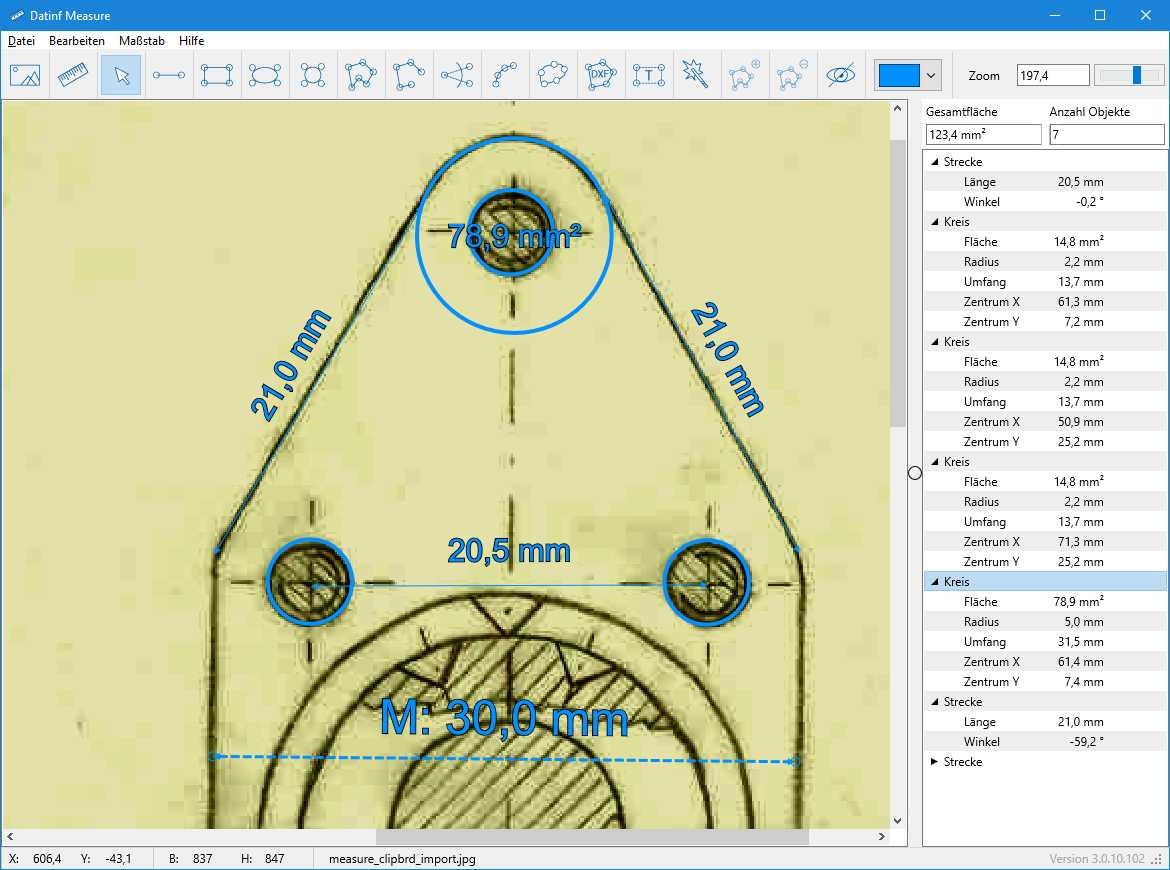Open the color picker dropdown arrow

click(931, 75)
